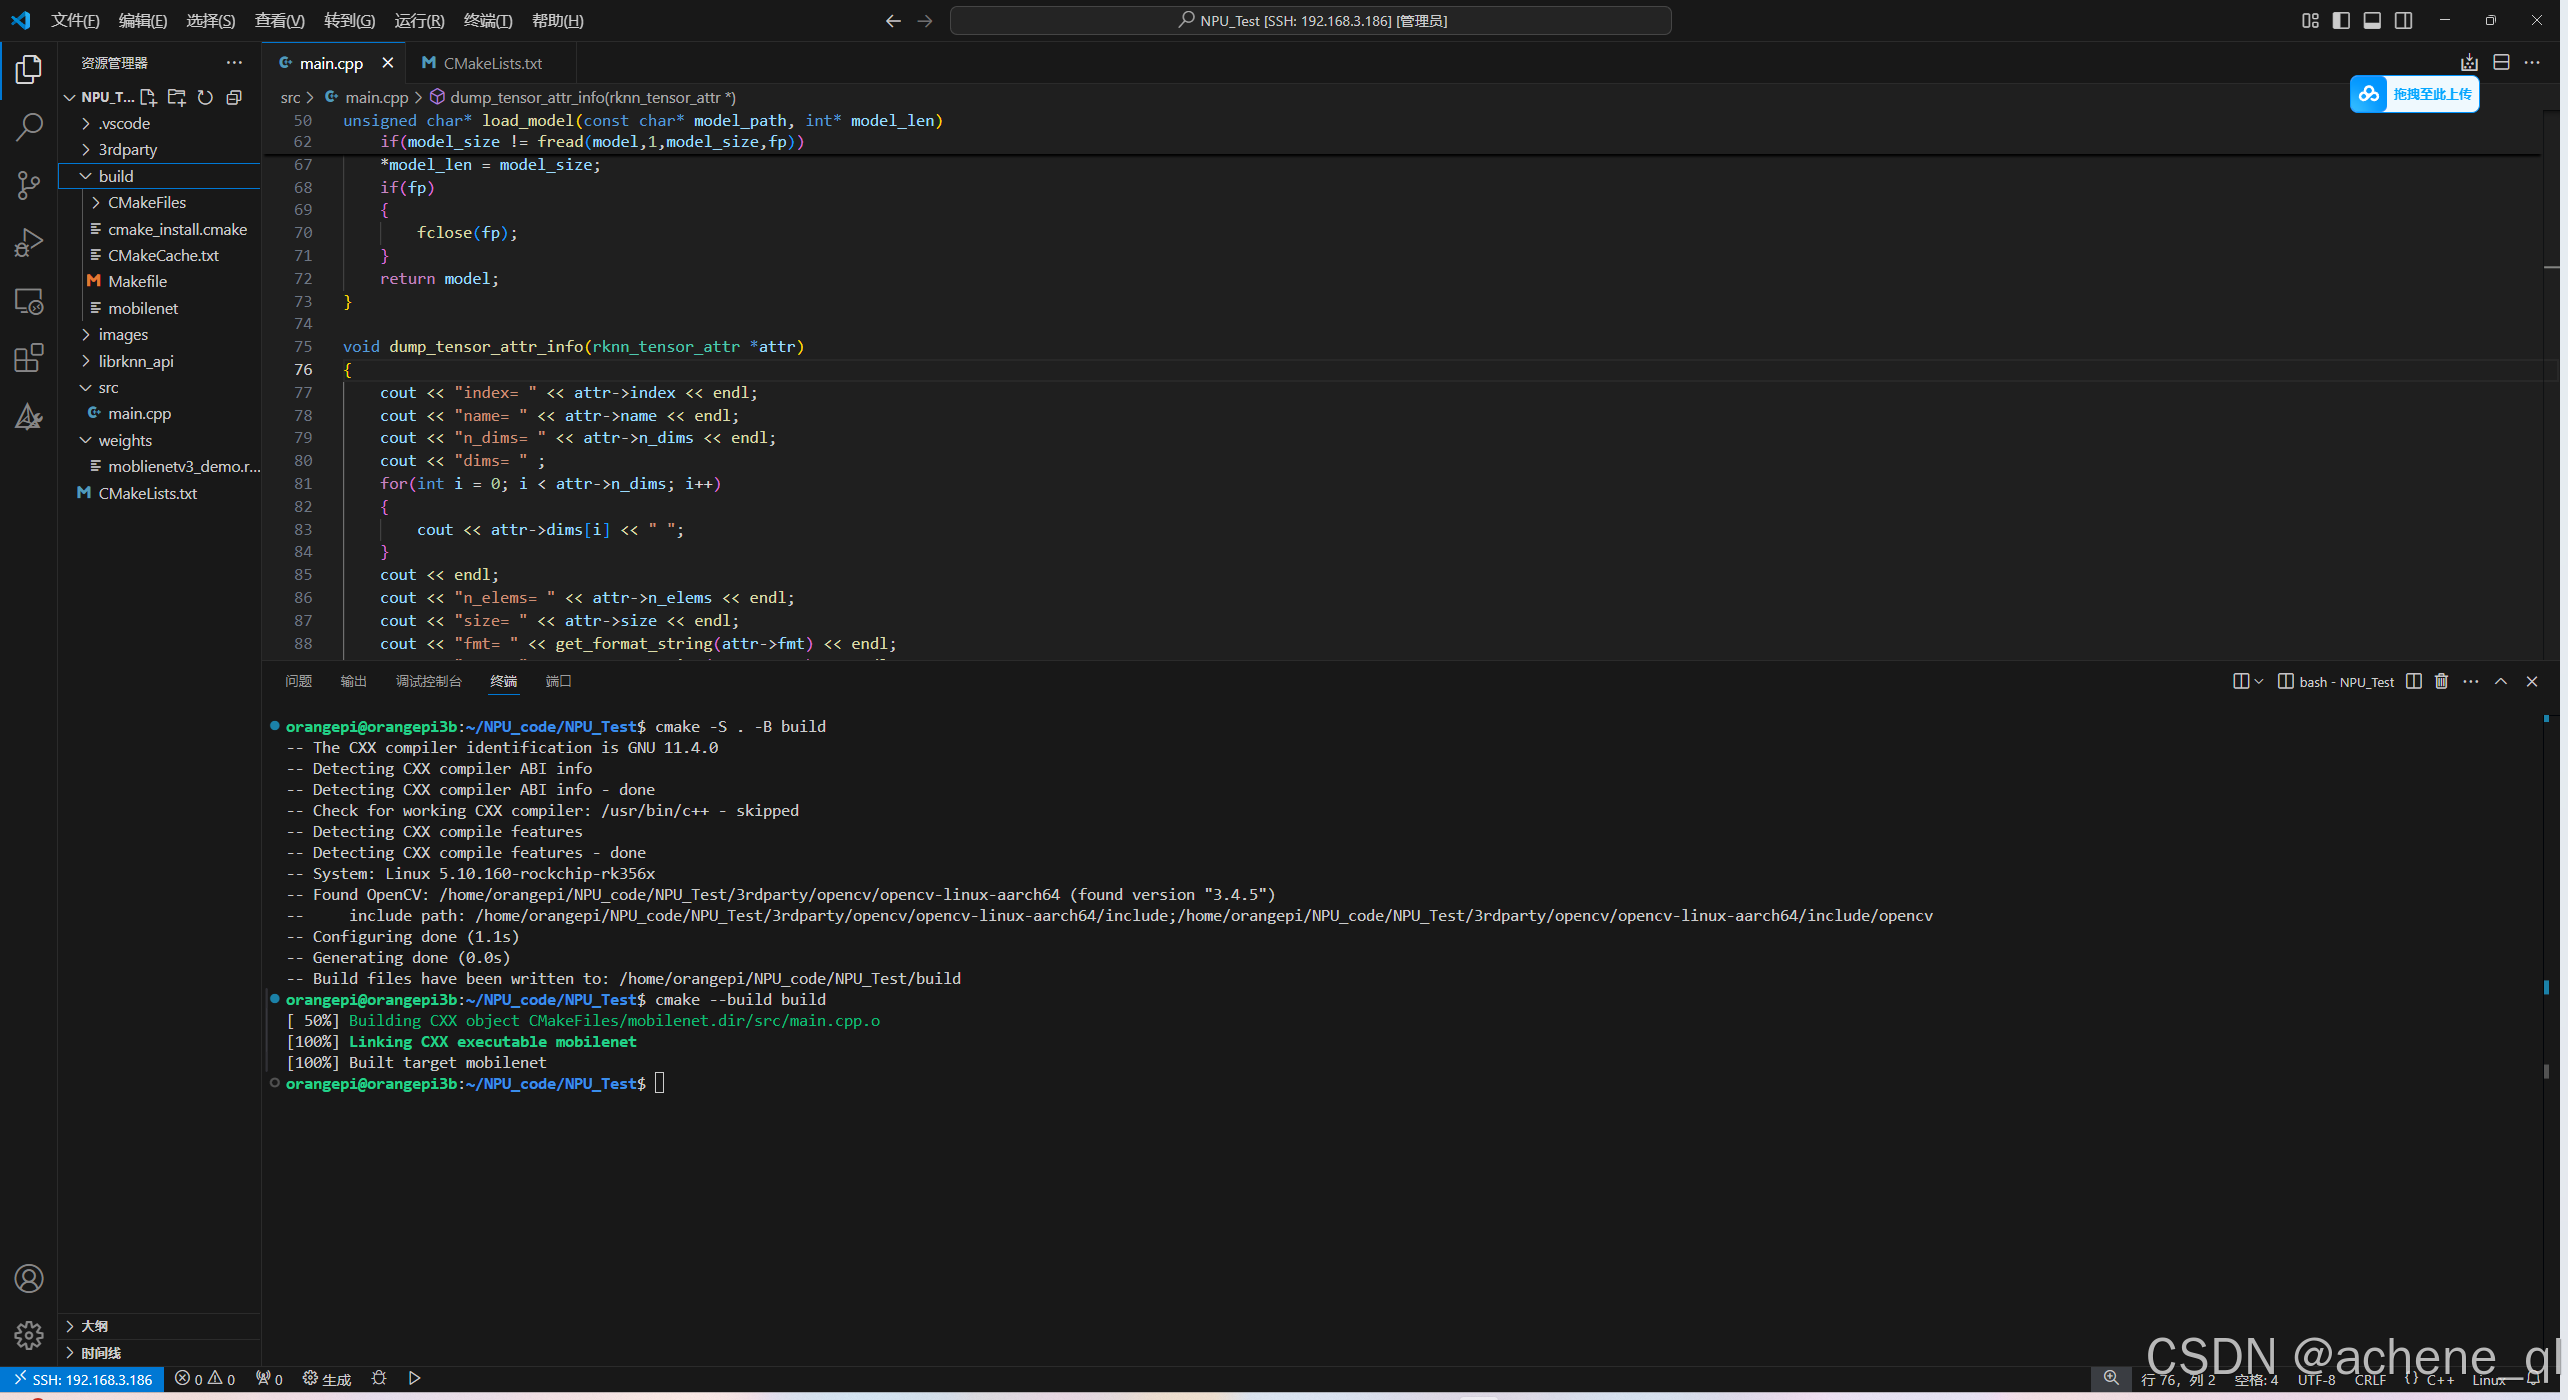Open Remote Explorer view

click(x=29, y=301)
